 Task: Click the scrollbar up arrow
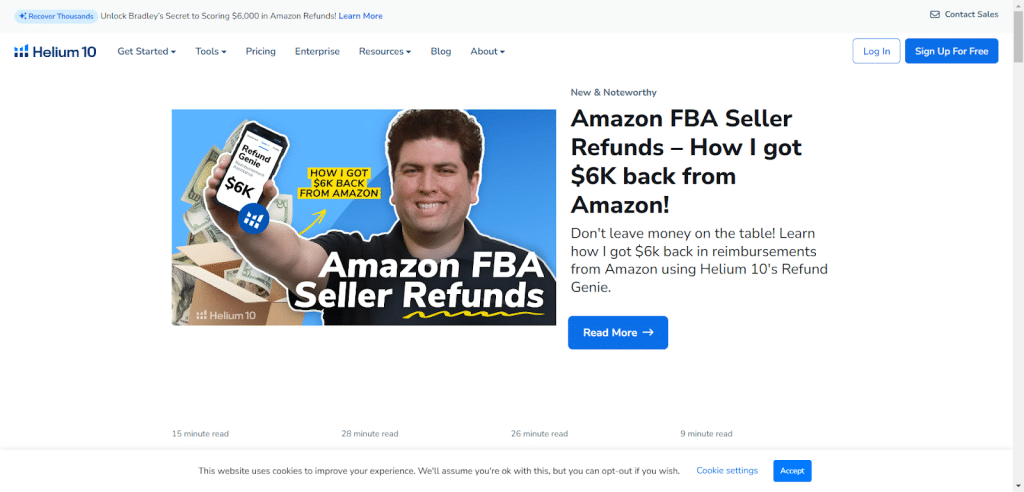[x=1018, y=5]
